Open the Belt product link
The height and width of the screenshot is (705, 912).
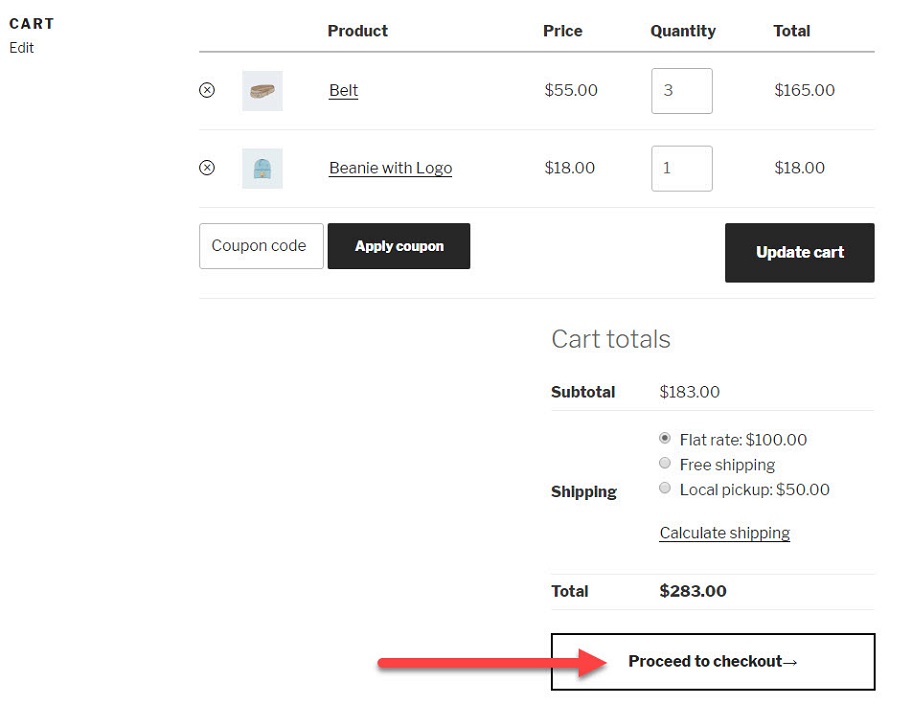pos(343,91)
